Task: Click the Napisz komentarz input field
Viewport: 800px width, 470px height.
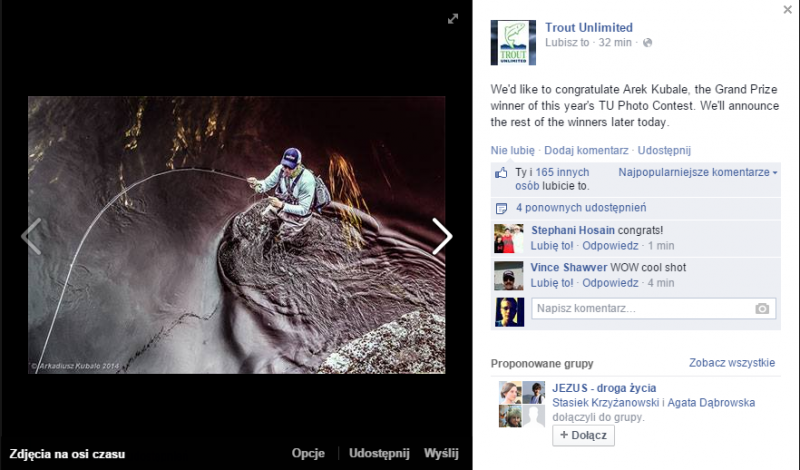Action: 640,309
